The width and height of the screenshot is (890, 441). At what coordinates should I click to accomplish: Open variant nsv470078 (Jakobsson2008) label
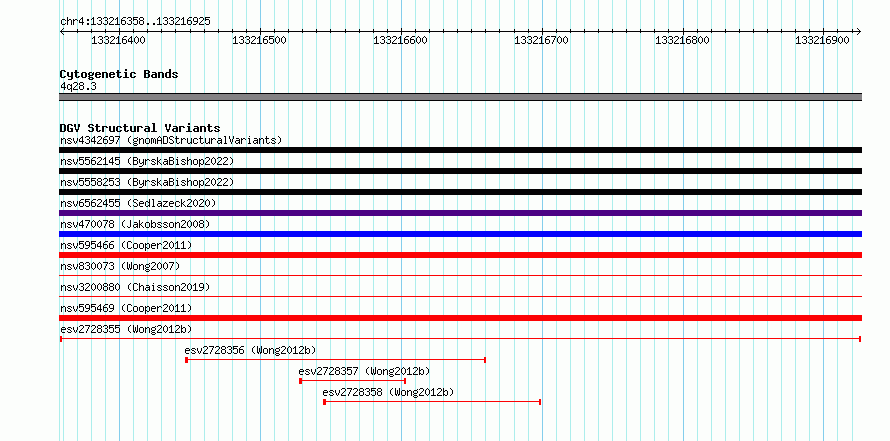[135, 224]
